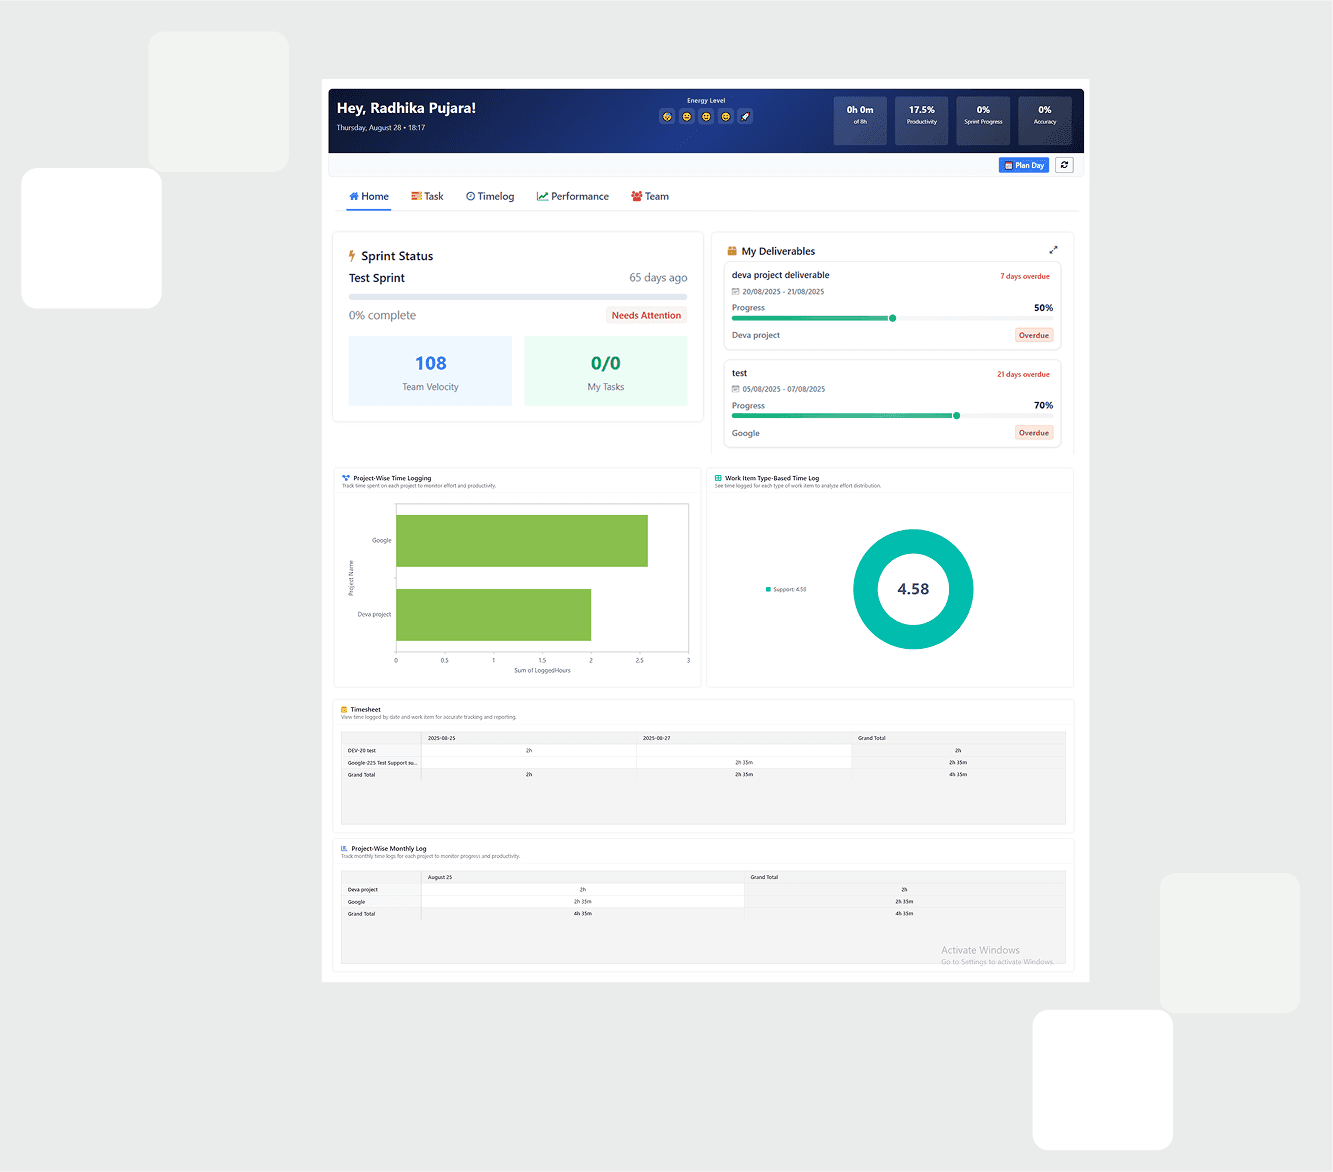Select the sleepy face energy level
This screenshot has width=1333, height=1172.
pyautogui.click(x=667, y=116)
